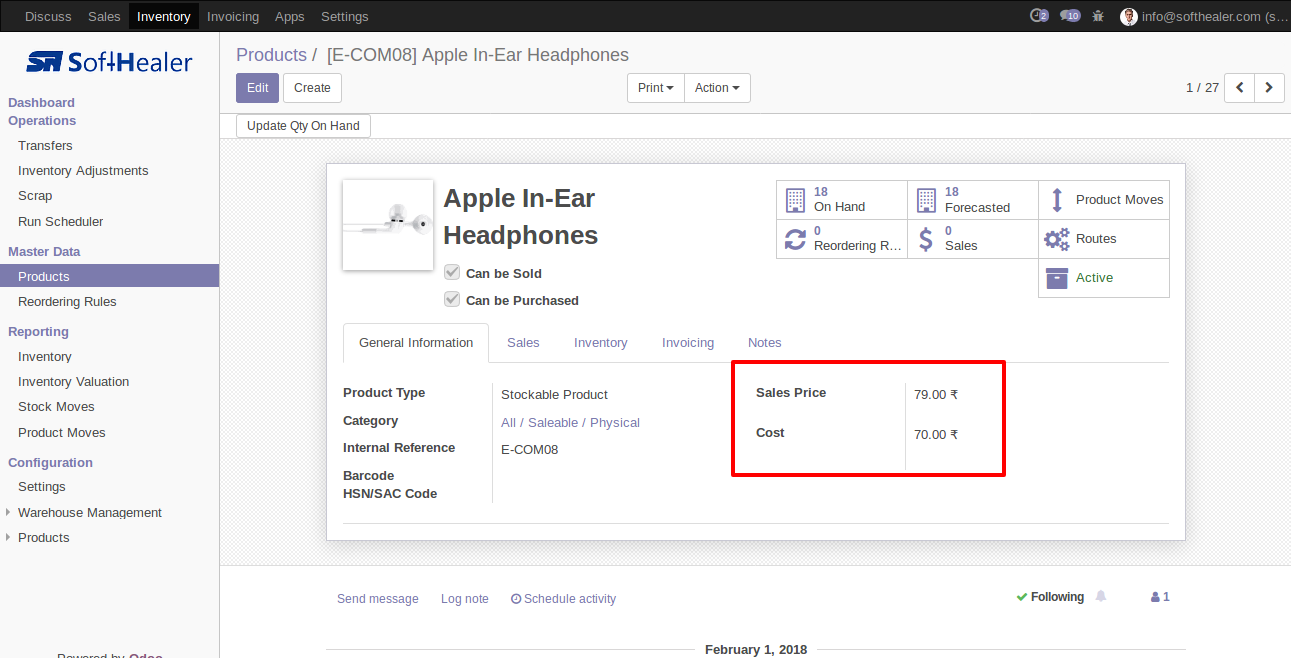Open the Inventory menu in the top bar

click(164, 16)
